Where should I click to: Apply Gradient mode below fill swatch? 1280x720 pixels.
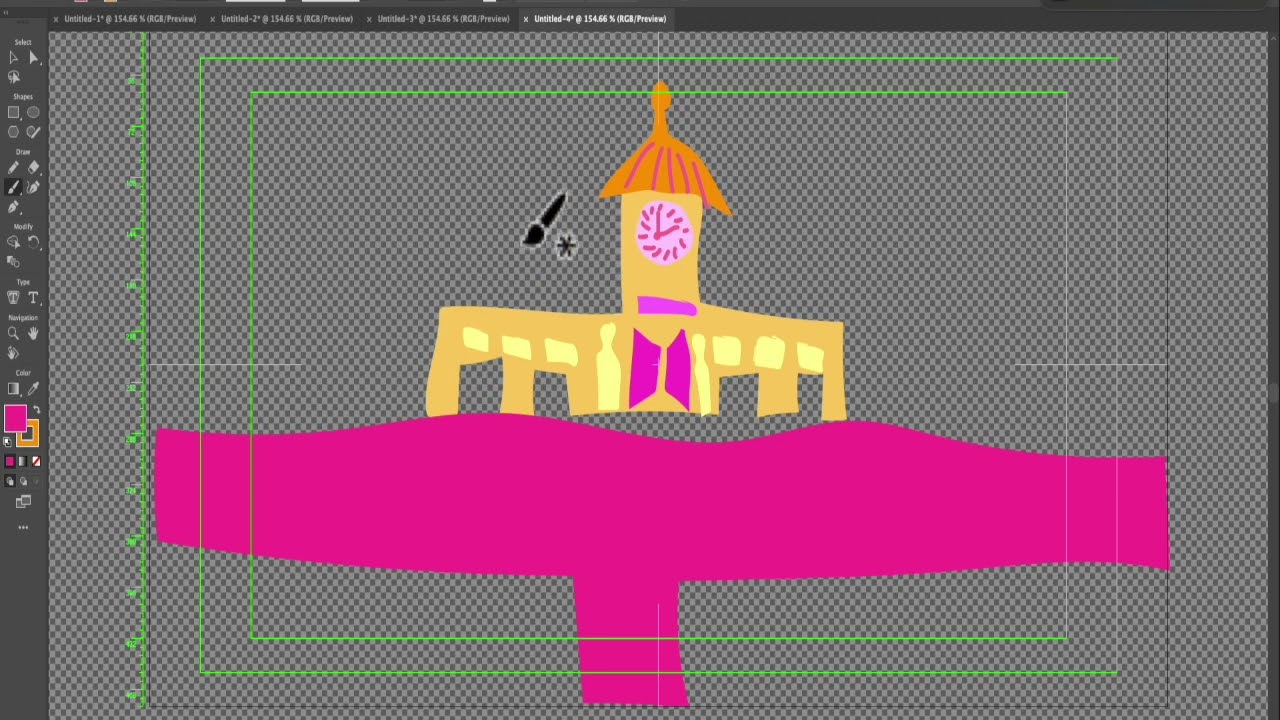pos(23,461)
